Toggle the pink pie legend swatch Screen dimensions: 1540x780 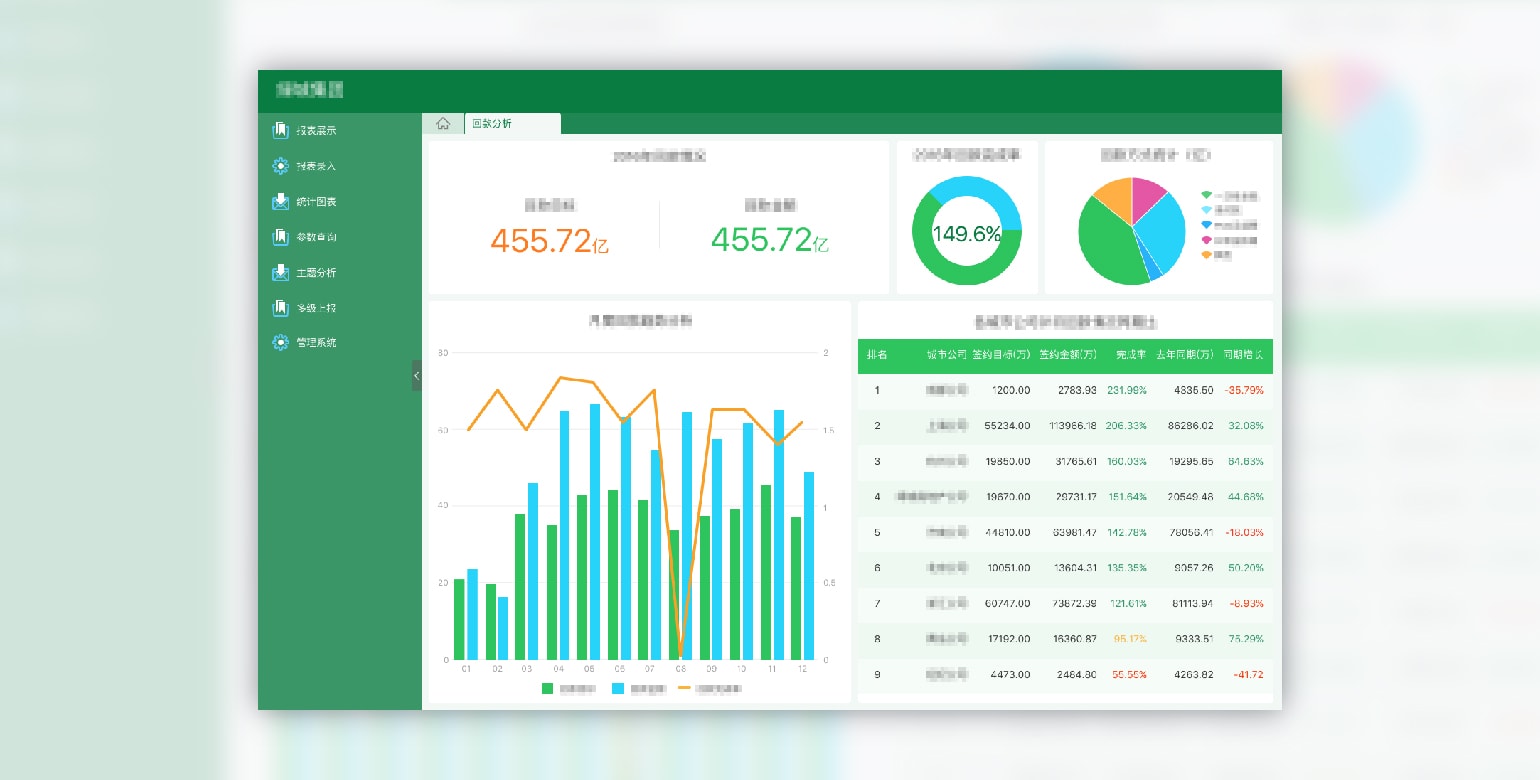(x=1207, y=240)
